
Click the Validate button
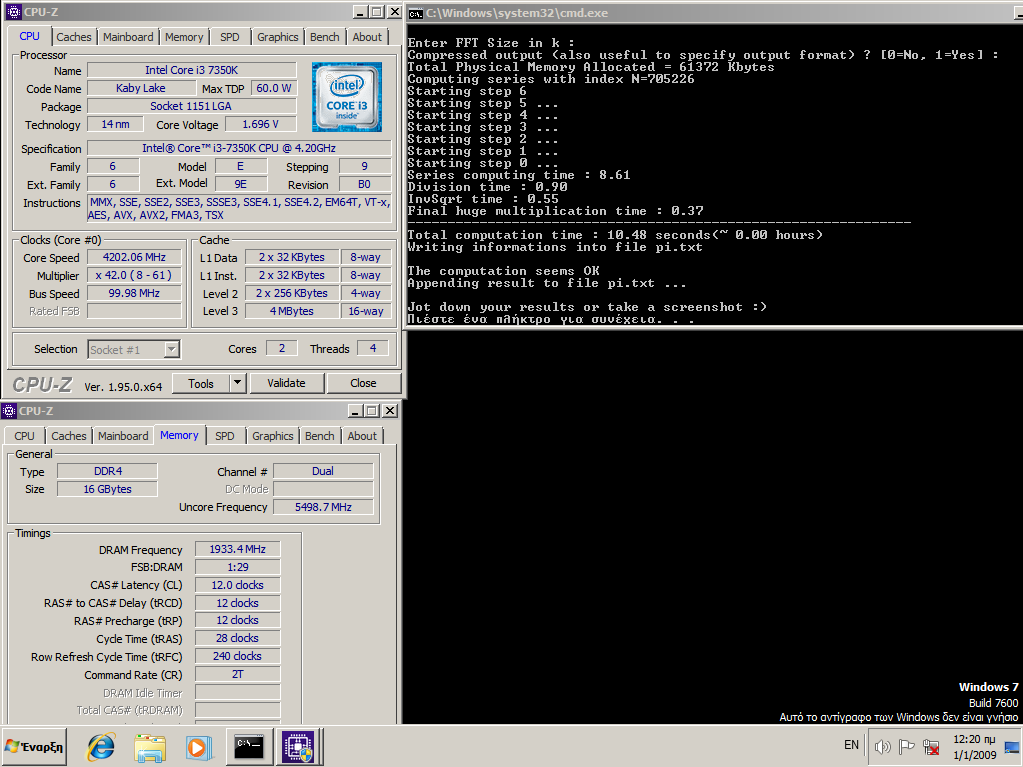[x=286, y=384]
